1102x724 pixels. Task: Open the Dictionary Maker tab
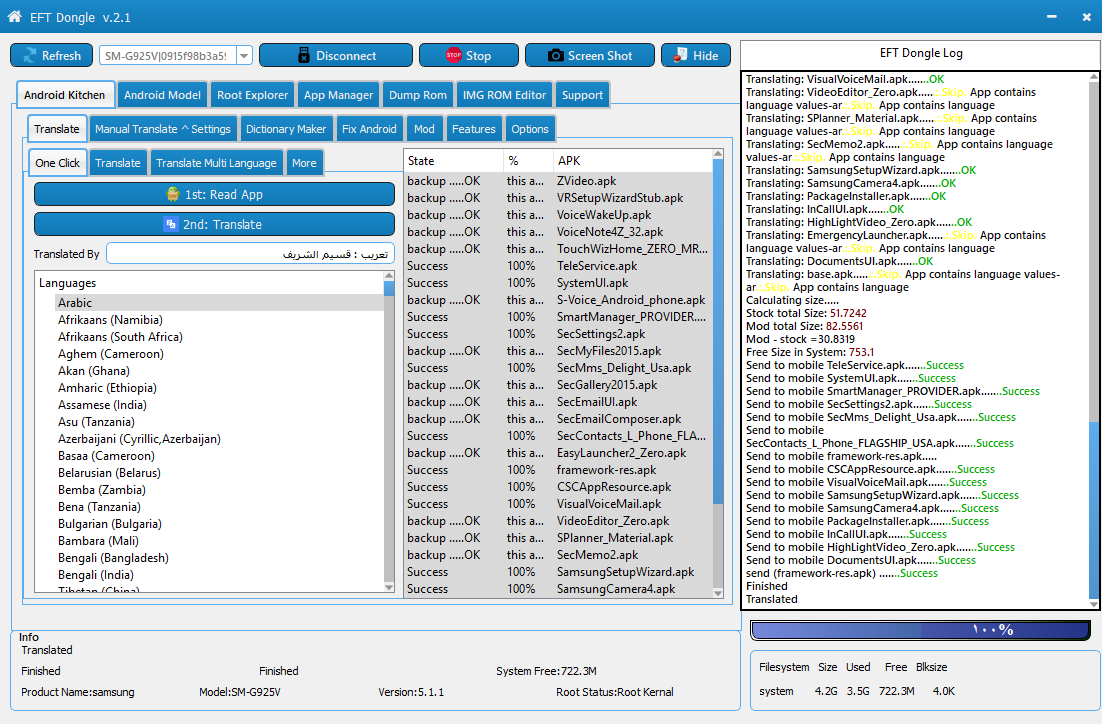click(x=286, y=129)
